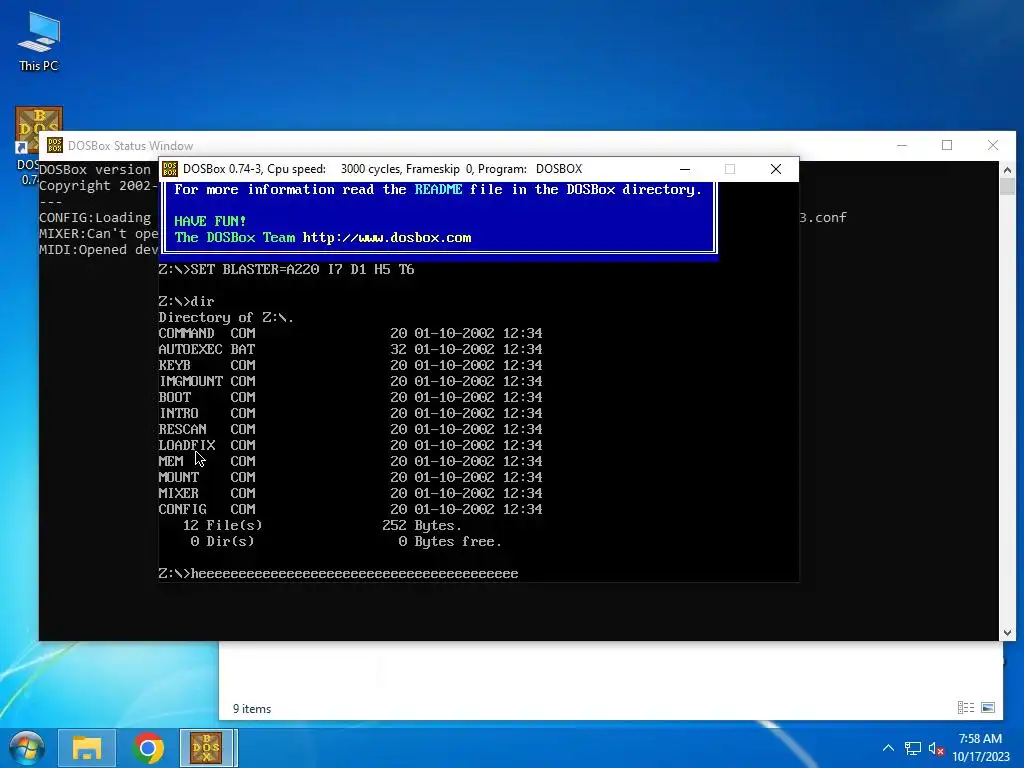This screenshot has height=768, width=1024.
Task: Click 'MIDI:Opened' line in Status Window
Action: (x=98, y=249)
